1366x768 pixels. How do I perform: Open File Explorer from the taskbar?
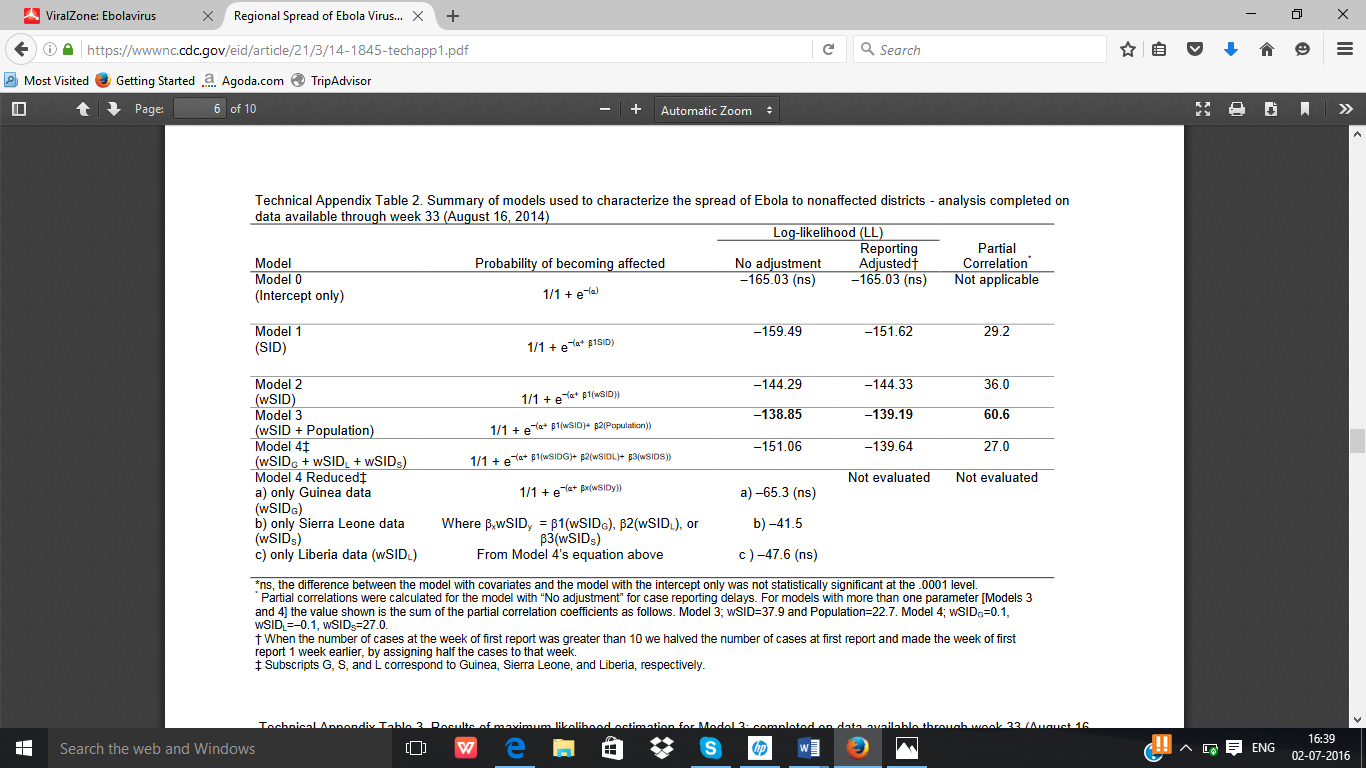564,748
